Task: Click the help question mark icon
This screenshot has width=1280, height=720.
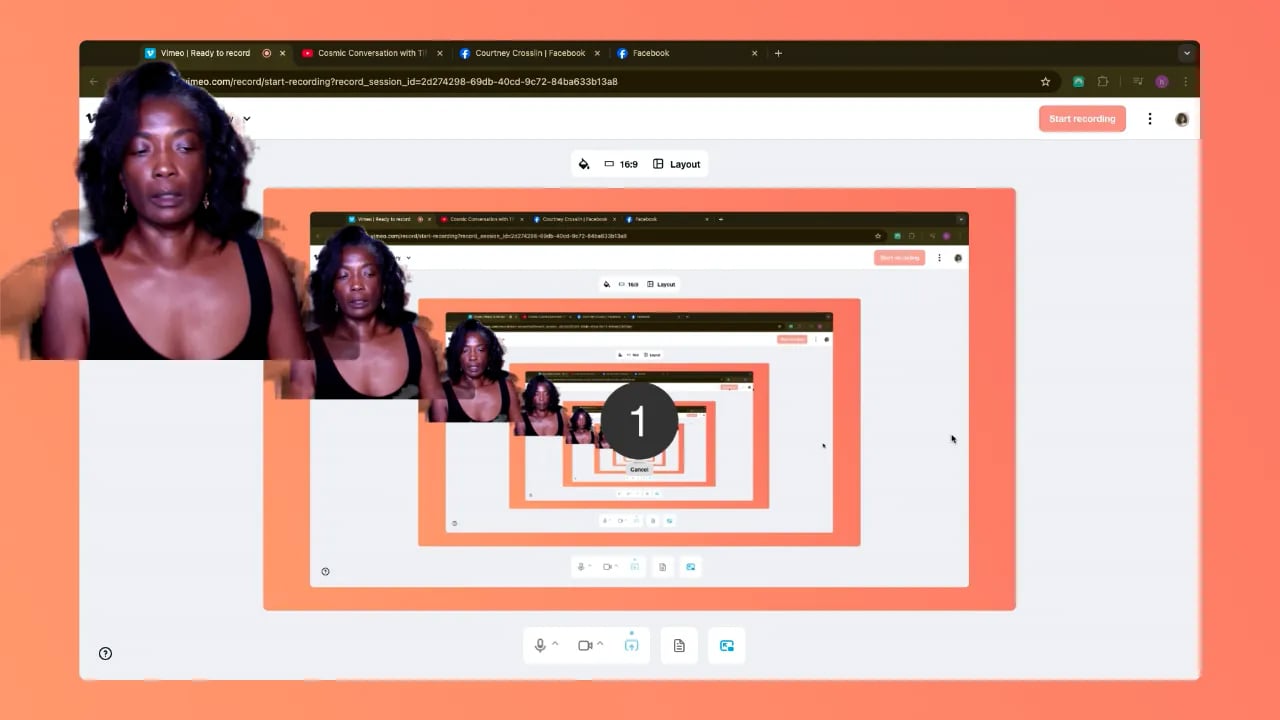Action: point(106,654)
